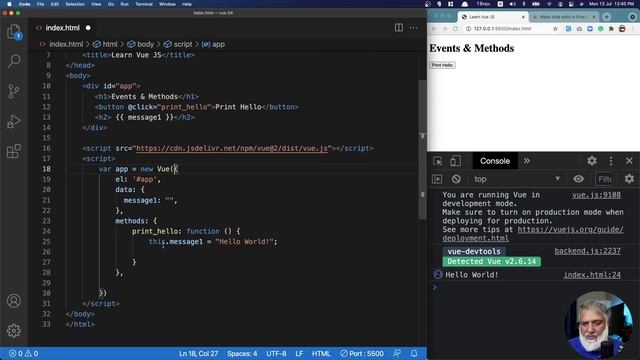
Task: Click the errors and warnings status indicator
Action: point(24,353)
